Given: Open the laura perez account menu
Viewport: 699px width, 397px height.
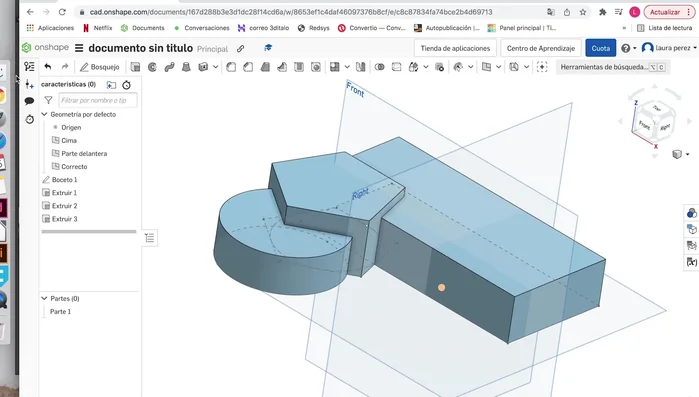Looking at the screenshot, I should [x=669, y=48].
